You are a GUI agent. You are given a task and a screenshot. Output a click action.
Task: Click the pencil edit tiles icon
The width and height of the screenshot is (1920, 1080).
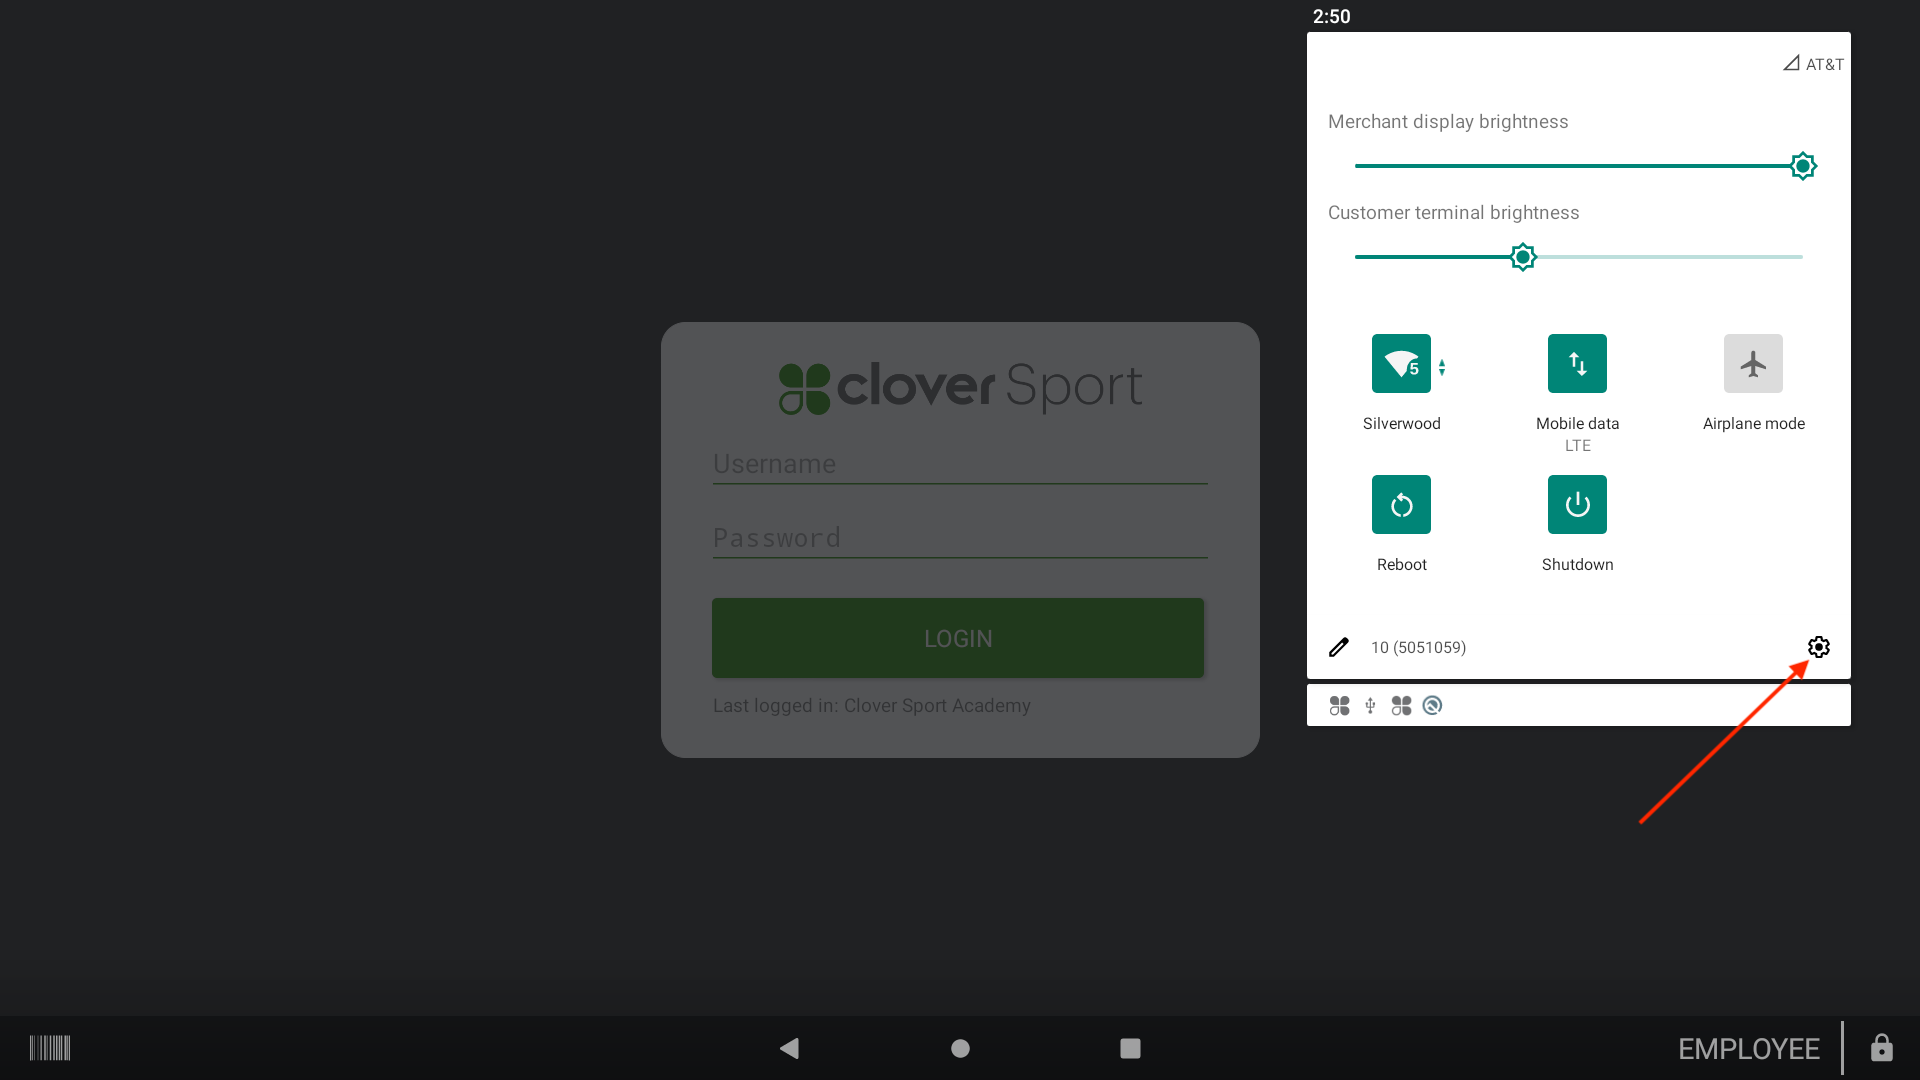click(1339, 647)
